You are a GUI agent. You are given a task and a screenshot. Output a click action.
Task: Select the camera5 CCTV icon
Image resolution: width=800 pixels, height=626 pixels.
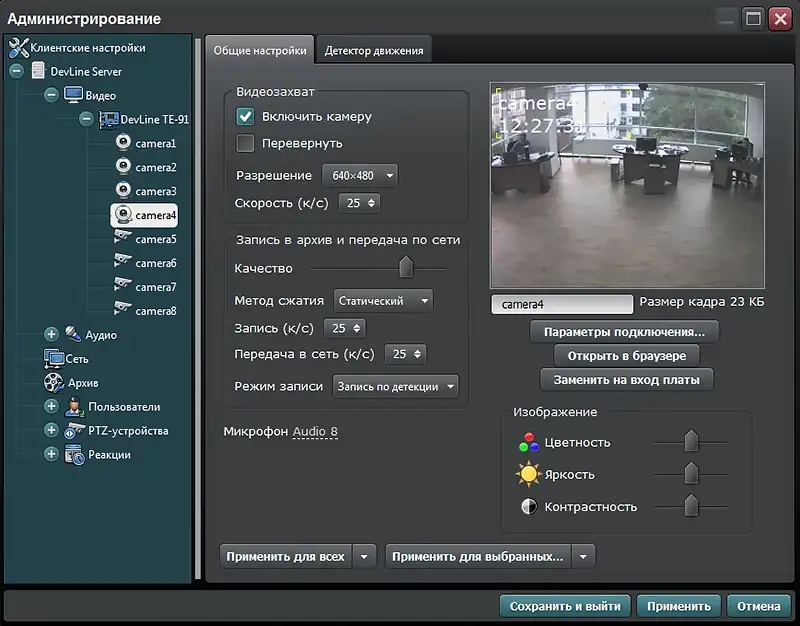[x=122, y=237]
